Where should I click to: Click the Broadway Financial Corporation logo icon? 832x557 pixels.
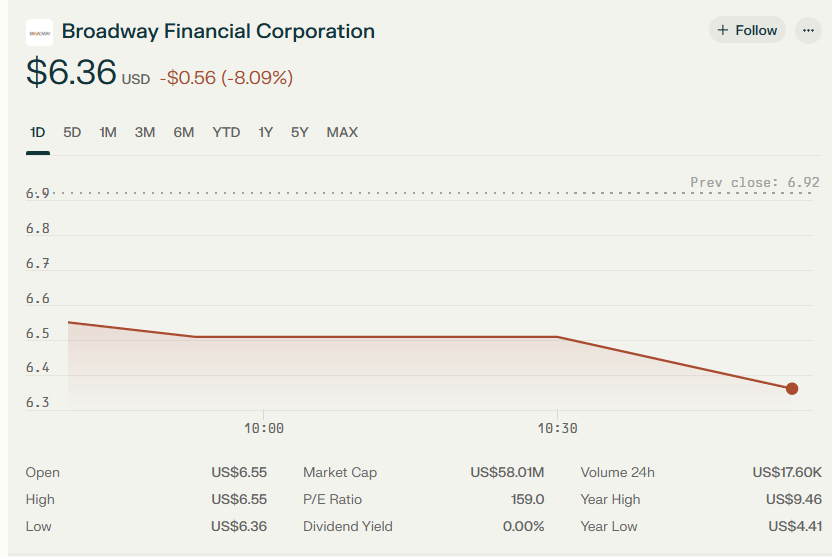(39, 32)
